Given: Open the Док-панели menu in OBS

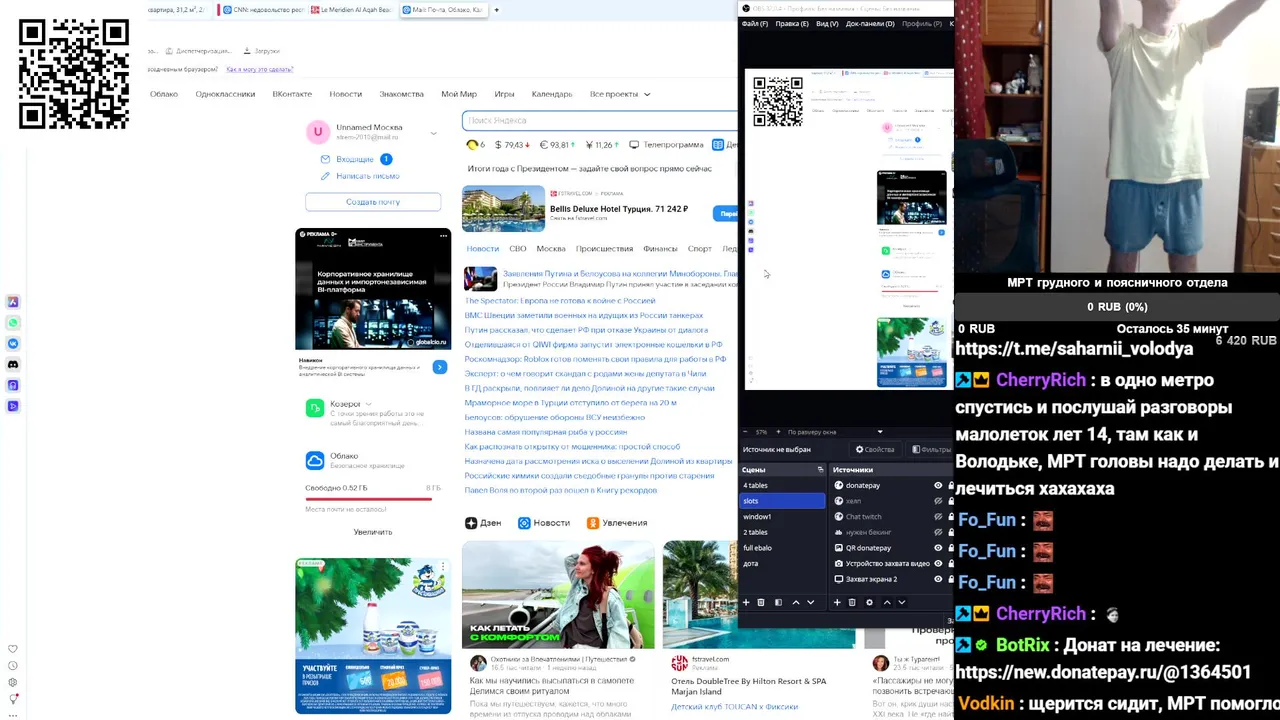Looking at the screenshot, I should pyautogui.click(x=870, y=24).
